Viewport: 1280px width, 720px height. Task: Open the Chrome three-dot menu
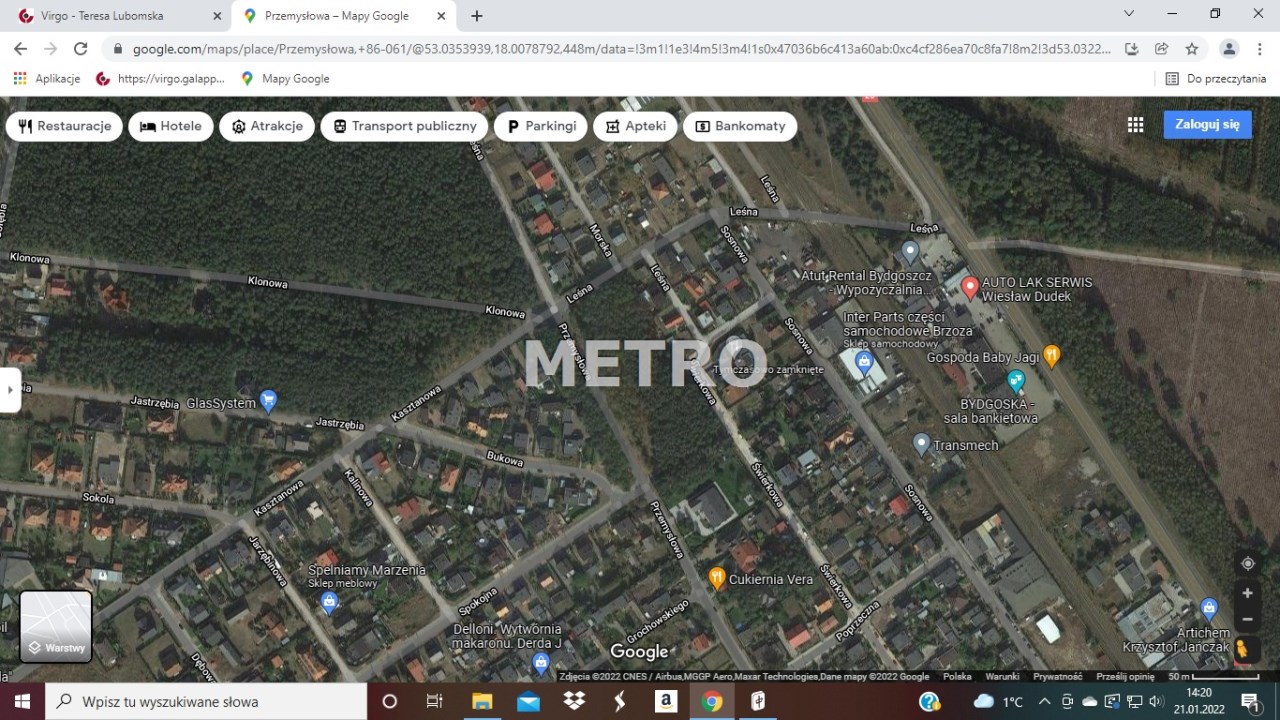coord(1260,48)
